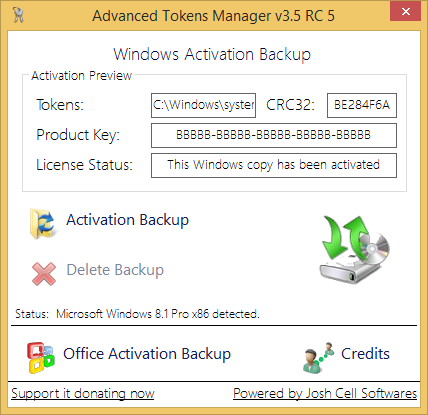Image resolution: width=428 pixels, height=415 pixels.
Task: Click the Office logo icon
Action: [x=41, y=357]
